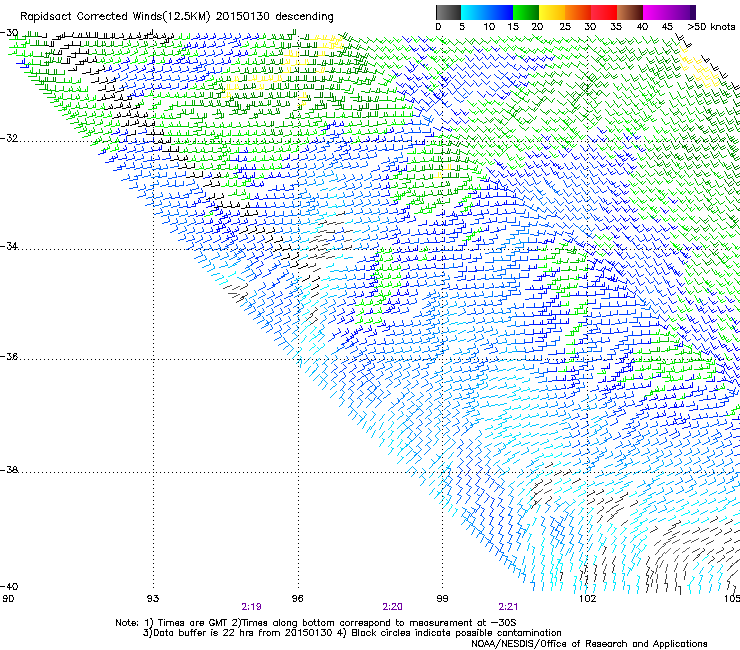The width and height of the screenshot is (740, 650).
Task: Click the gray 0-5 knots color swatch
Action: pyautogui.click(x=448, y=12)
